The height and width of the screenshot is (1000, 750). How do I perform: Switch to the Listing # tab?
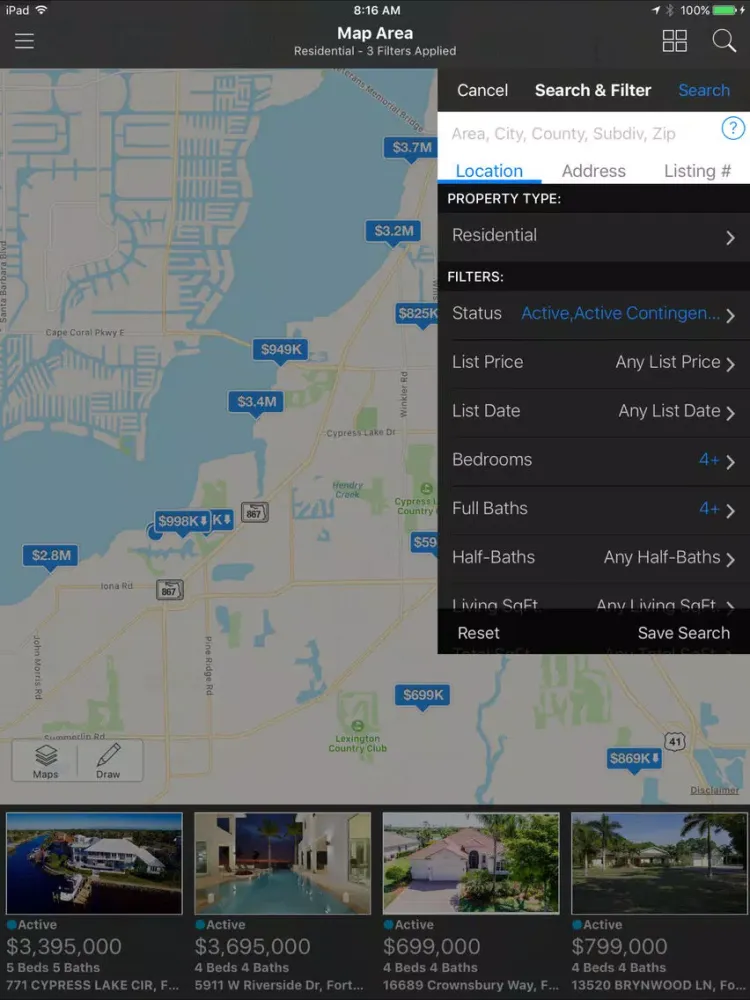click(697, 171)
